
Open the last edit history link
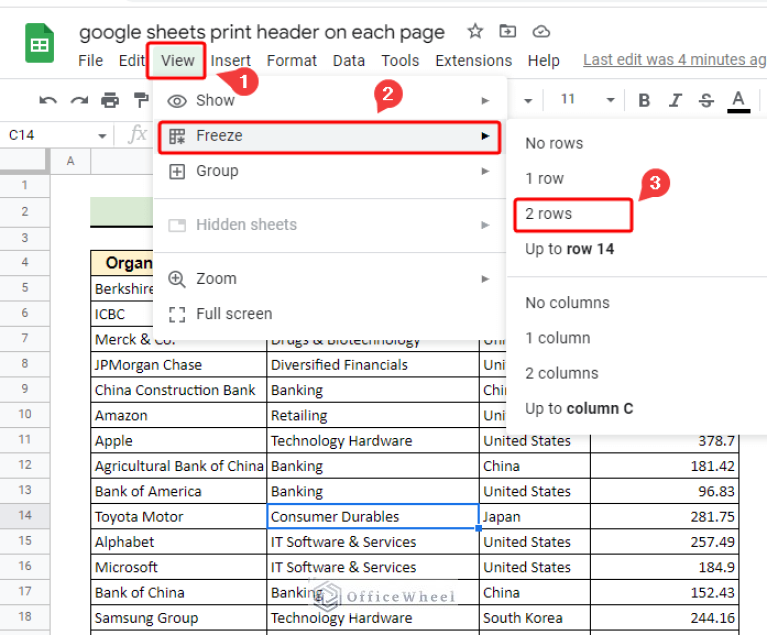675,60
